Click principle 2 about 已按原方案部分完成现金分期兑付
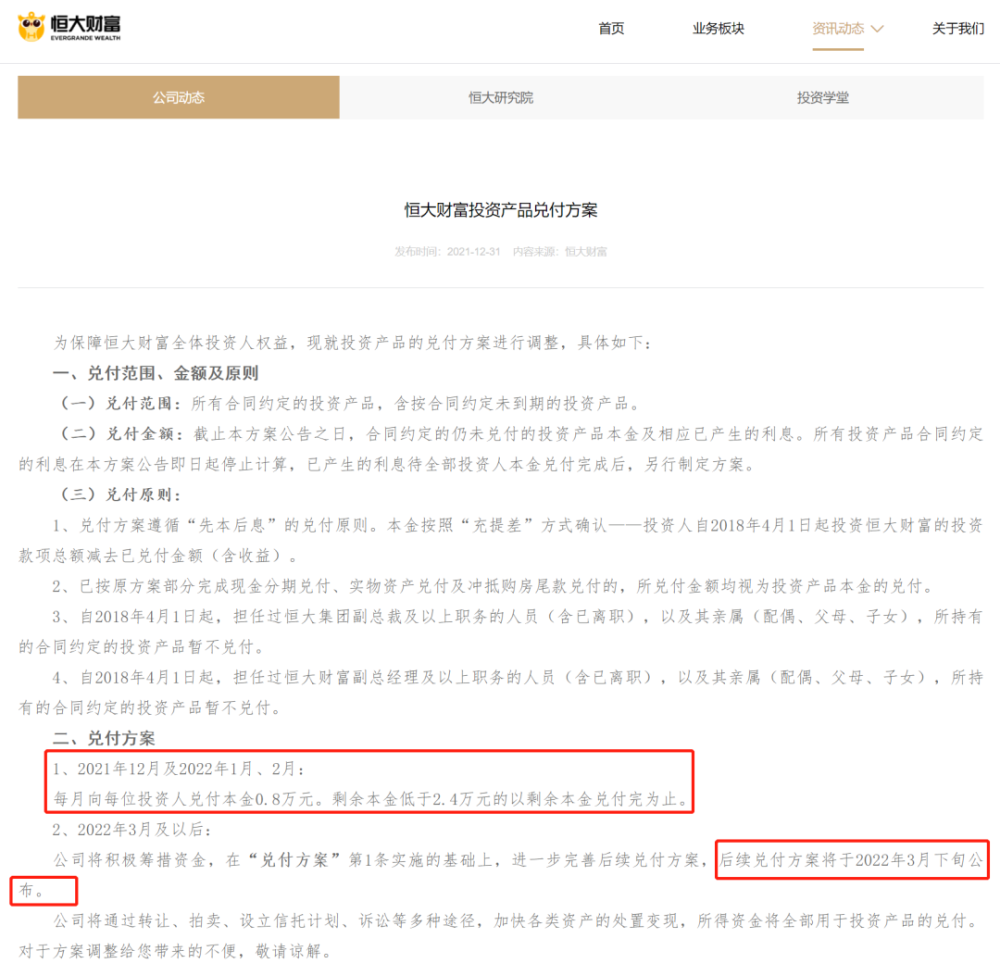The image size is (1000, 976). click(493, 586)
